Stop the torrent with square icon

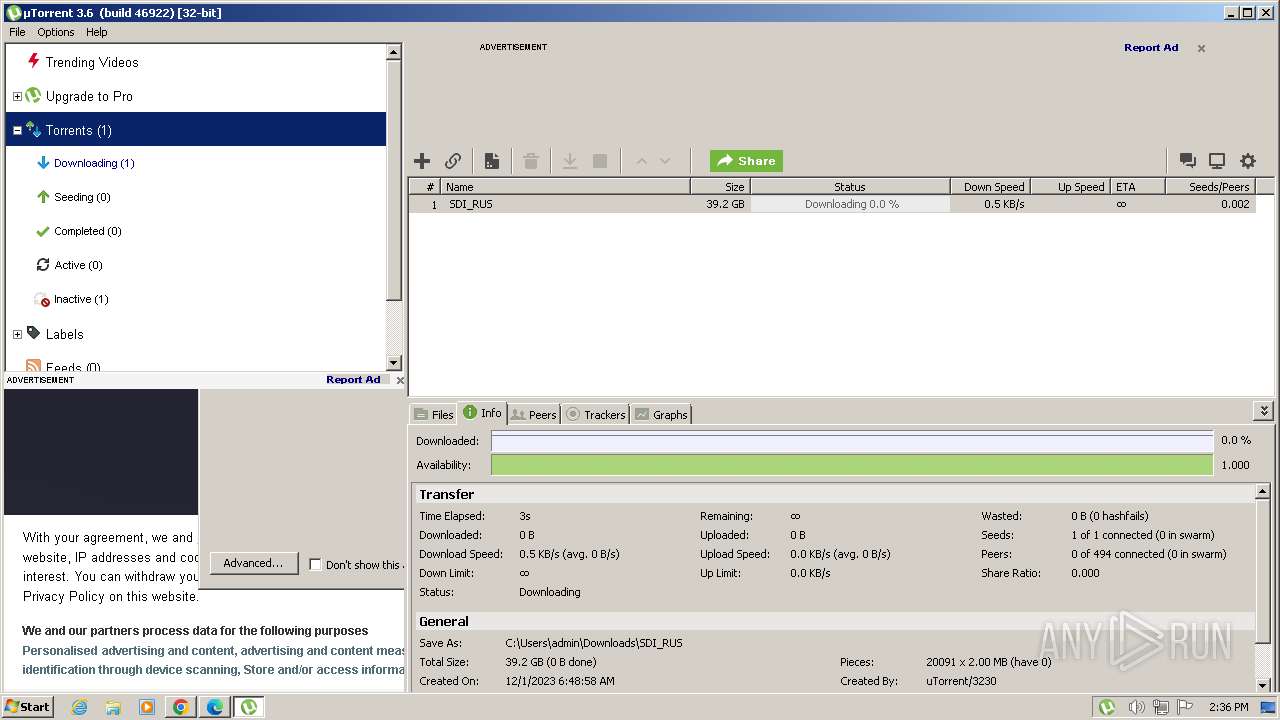click(600, 161)
